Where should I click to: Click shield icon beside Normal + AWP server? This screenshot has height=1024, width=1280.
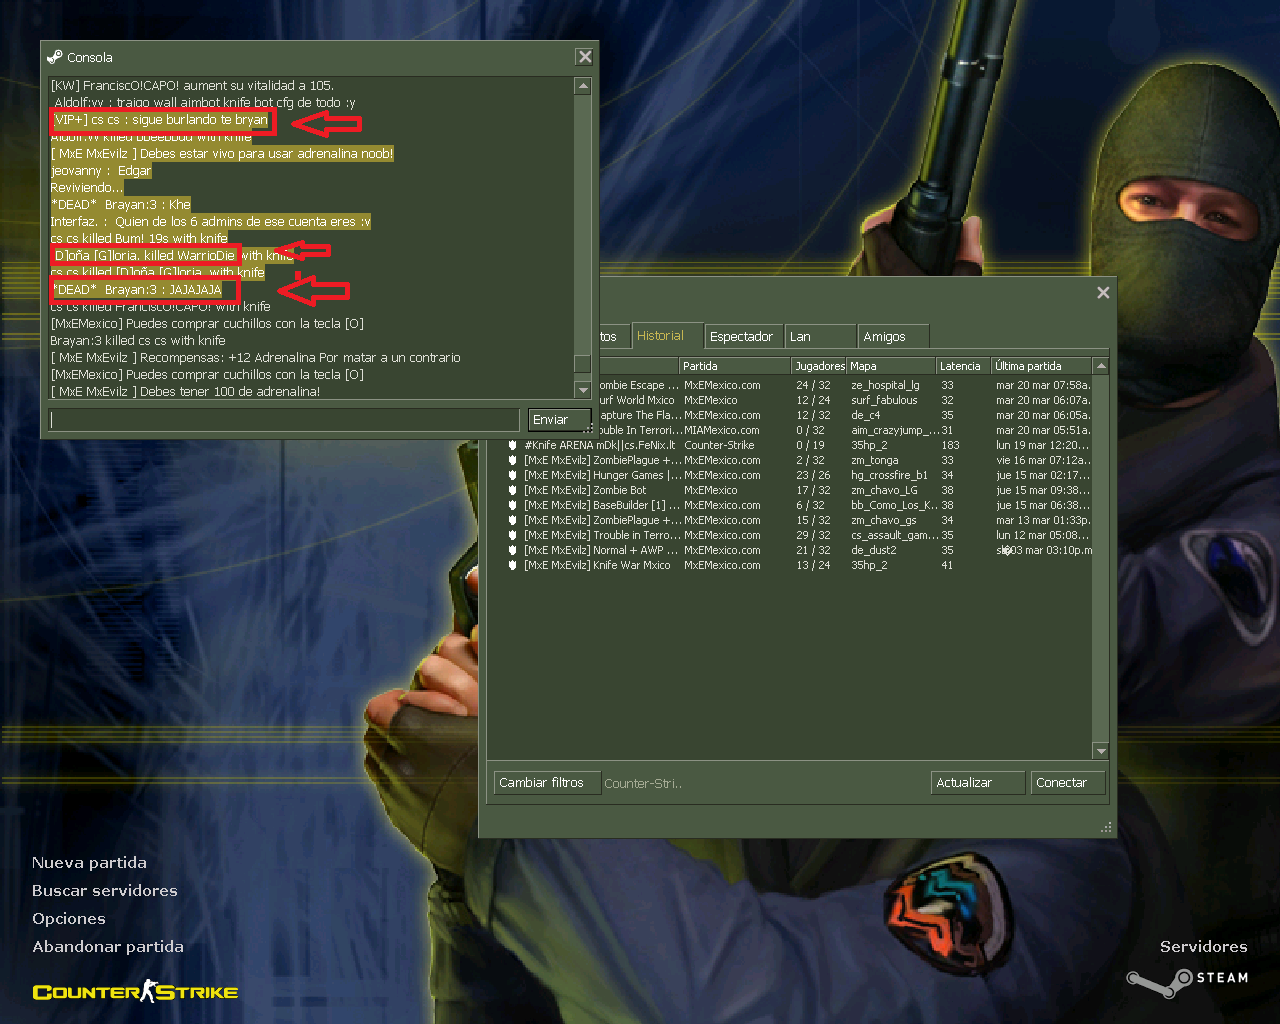512,550
